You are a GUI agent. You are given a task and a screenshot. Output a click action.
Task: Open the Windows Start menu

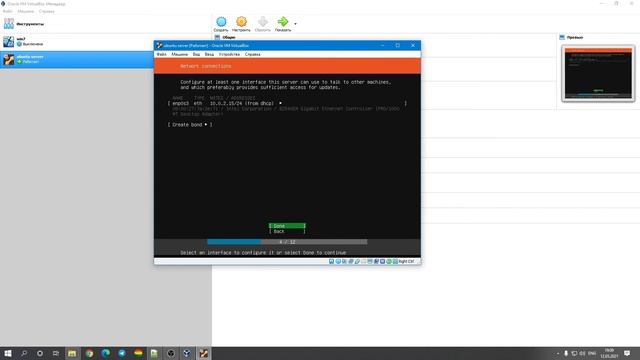pyautogui.click(x=8, y=353)
